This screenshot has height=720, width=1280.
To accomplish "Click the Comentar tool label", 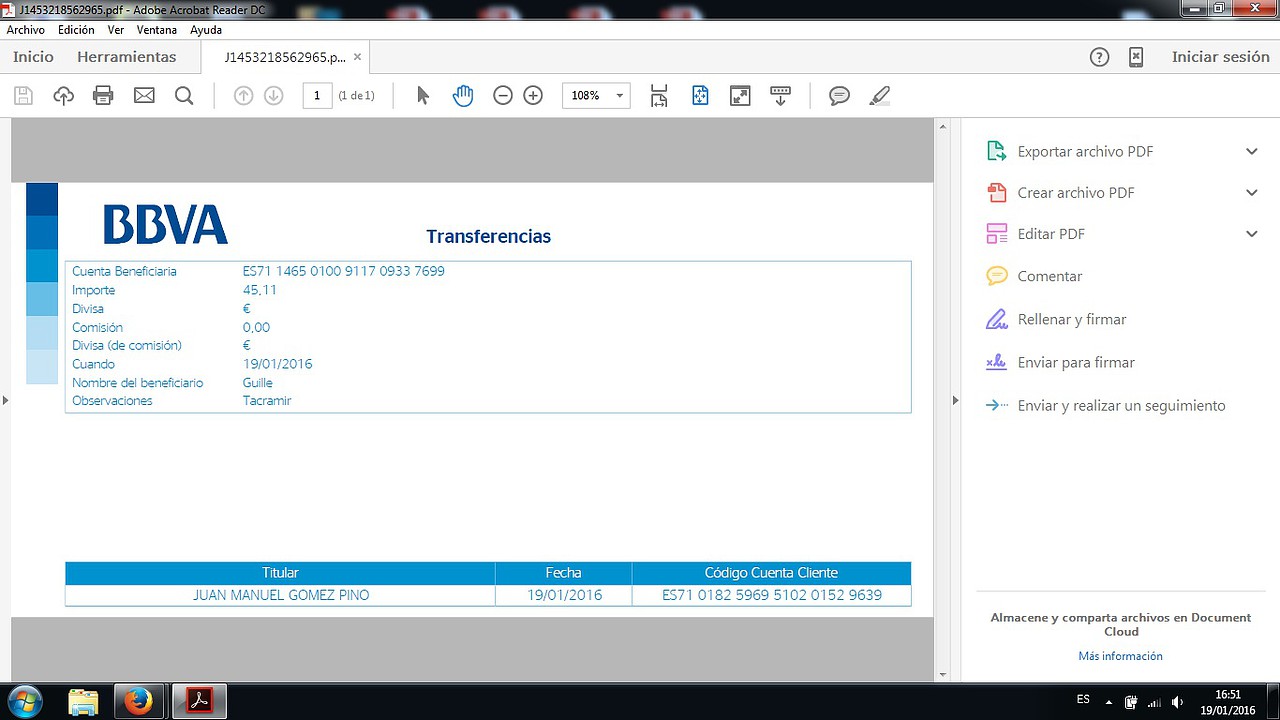I will point(1050,276).
